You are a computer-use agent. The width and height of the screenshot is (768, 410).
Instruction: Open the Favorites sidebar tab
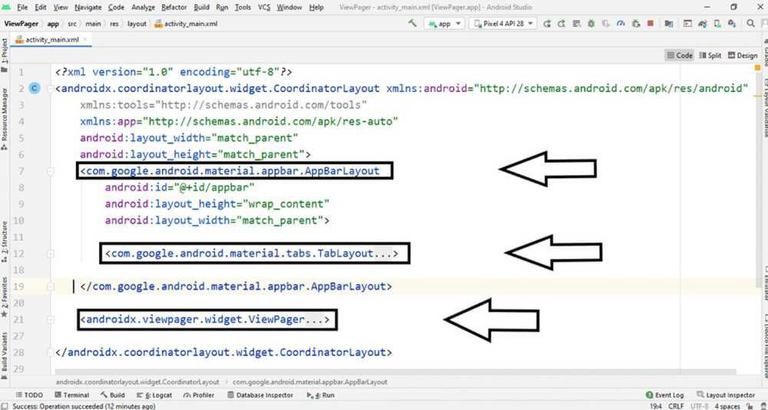click(x=4, y=296)
